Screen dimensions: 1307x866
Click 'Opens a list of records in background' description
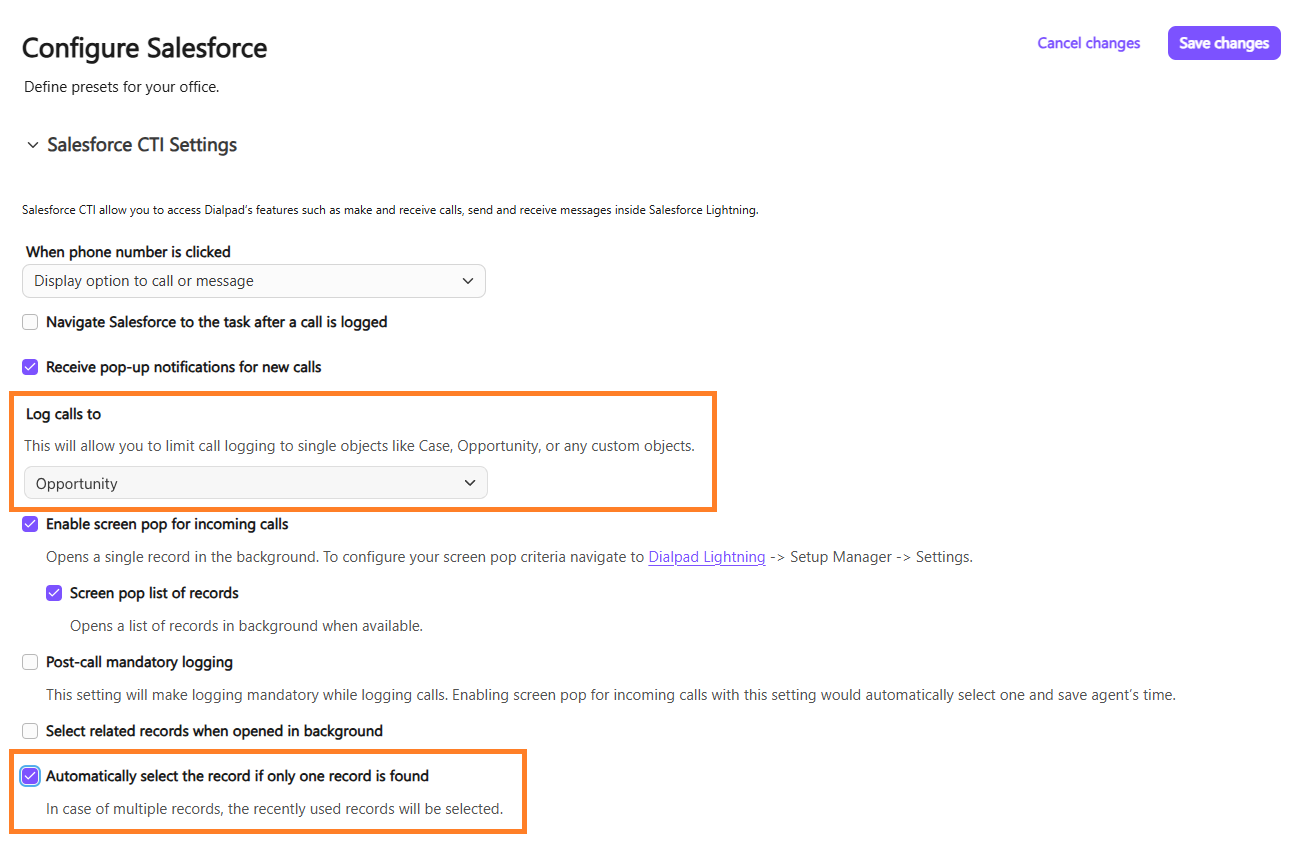246,626
